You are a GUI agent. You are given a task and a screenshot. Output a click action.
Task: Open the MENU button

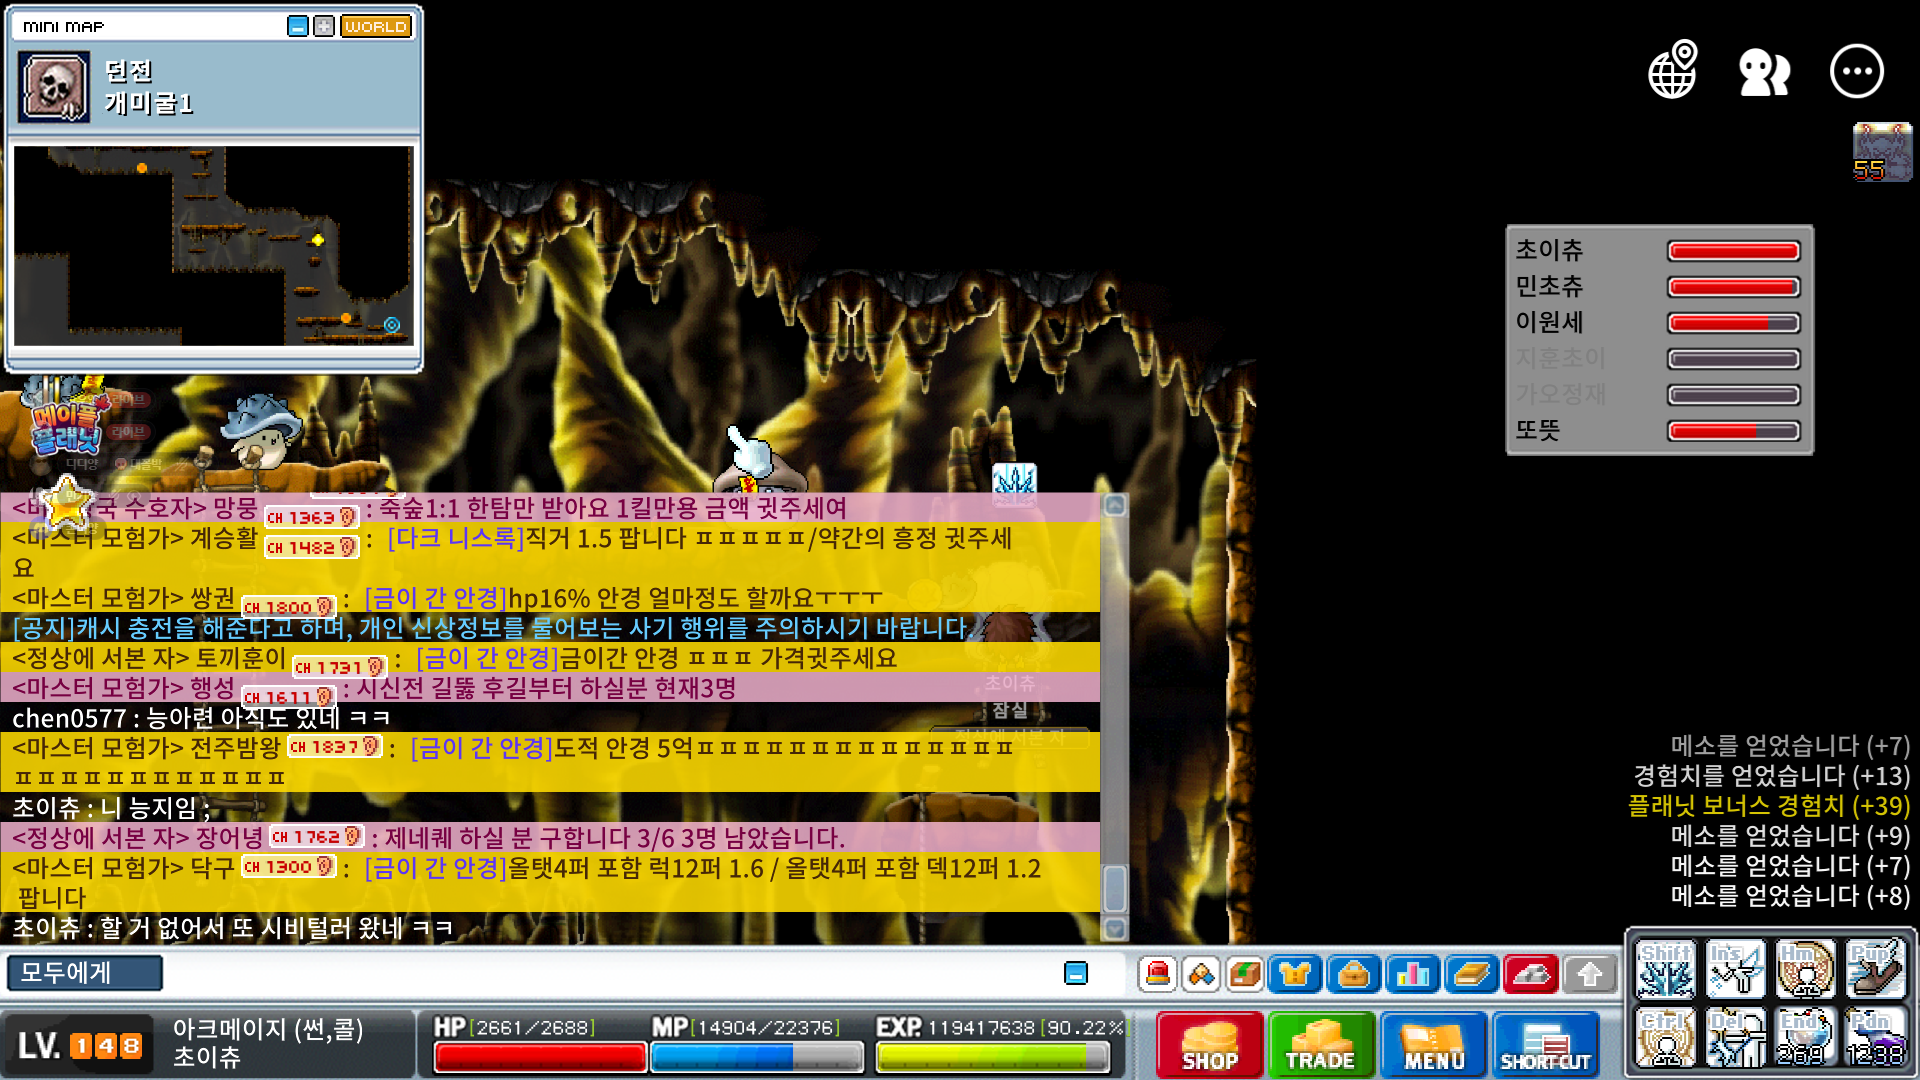coord(1434,1045)
